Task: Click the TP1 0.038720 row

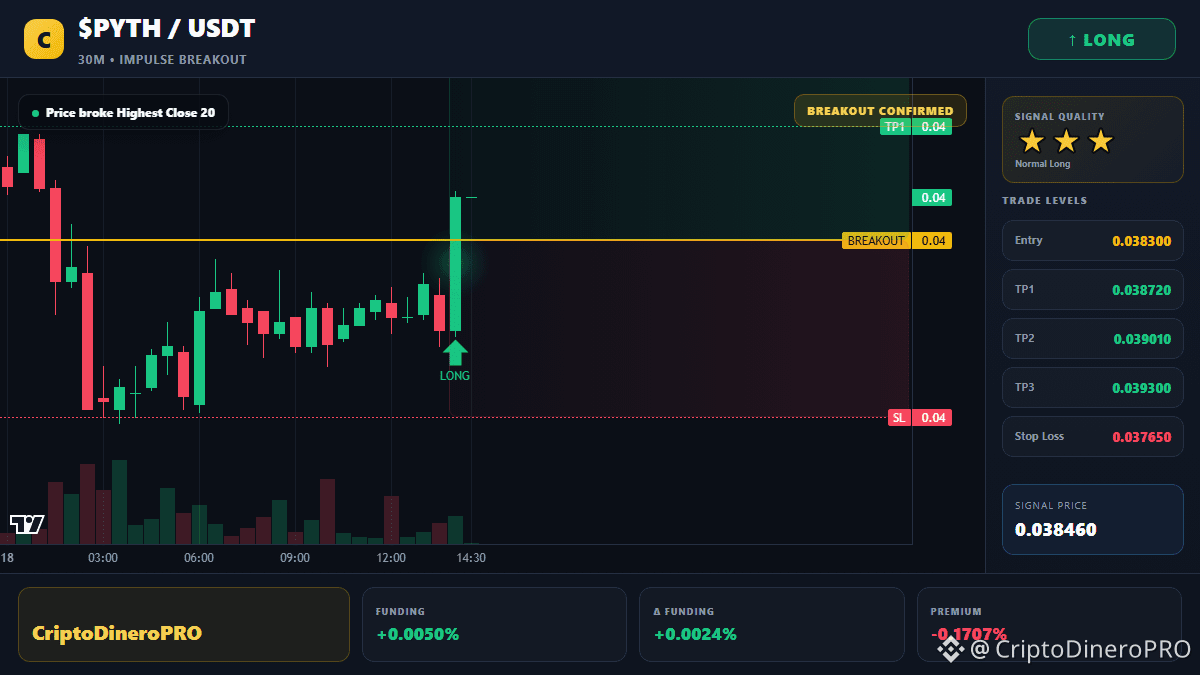Action: tap(1092, 290)
